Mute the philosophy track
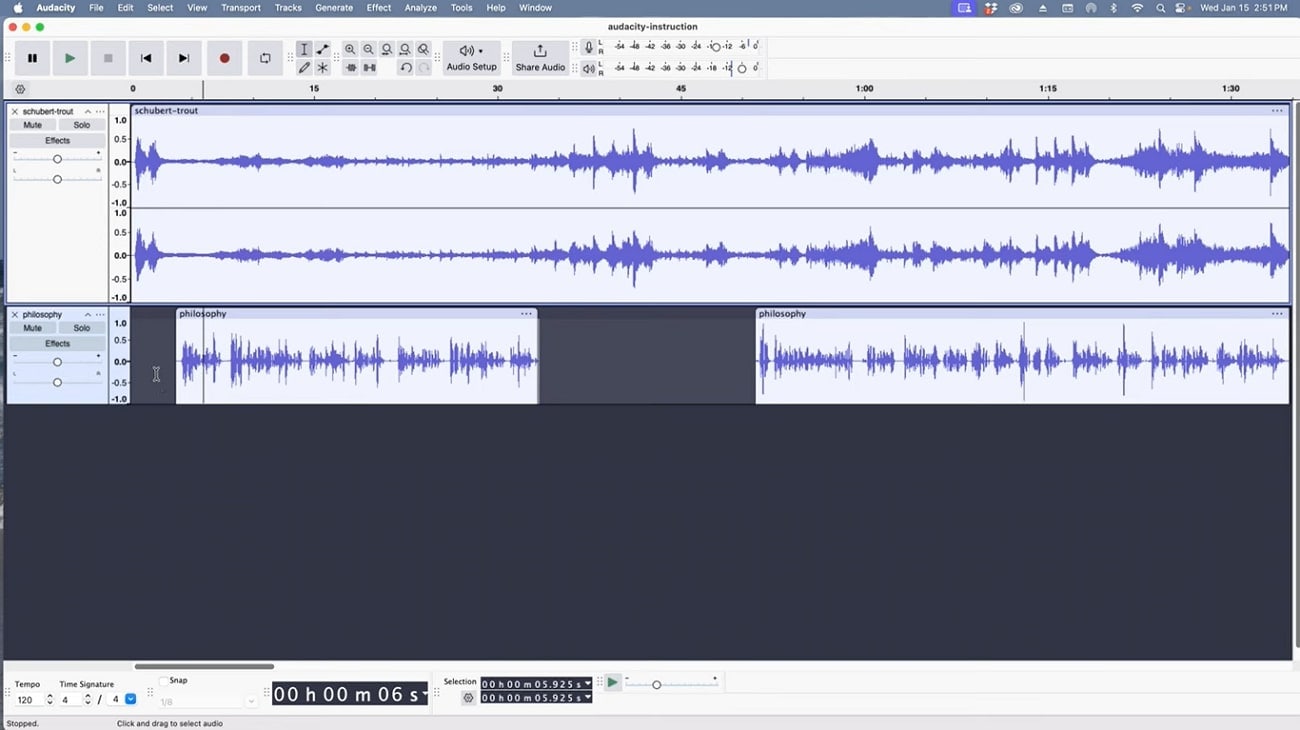This screenshot has width=1300, height=730. 33,328
